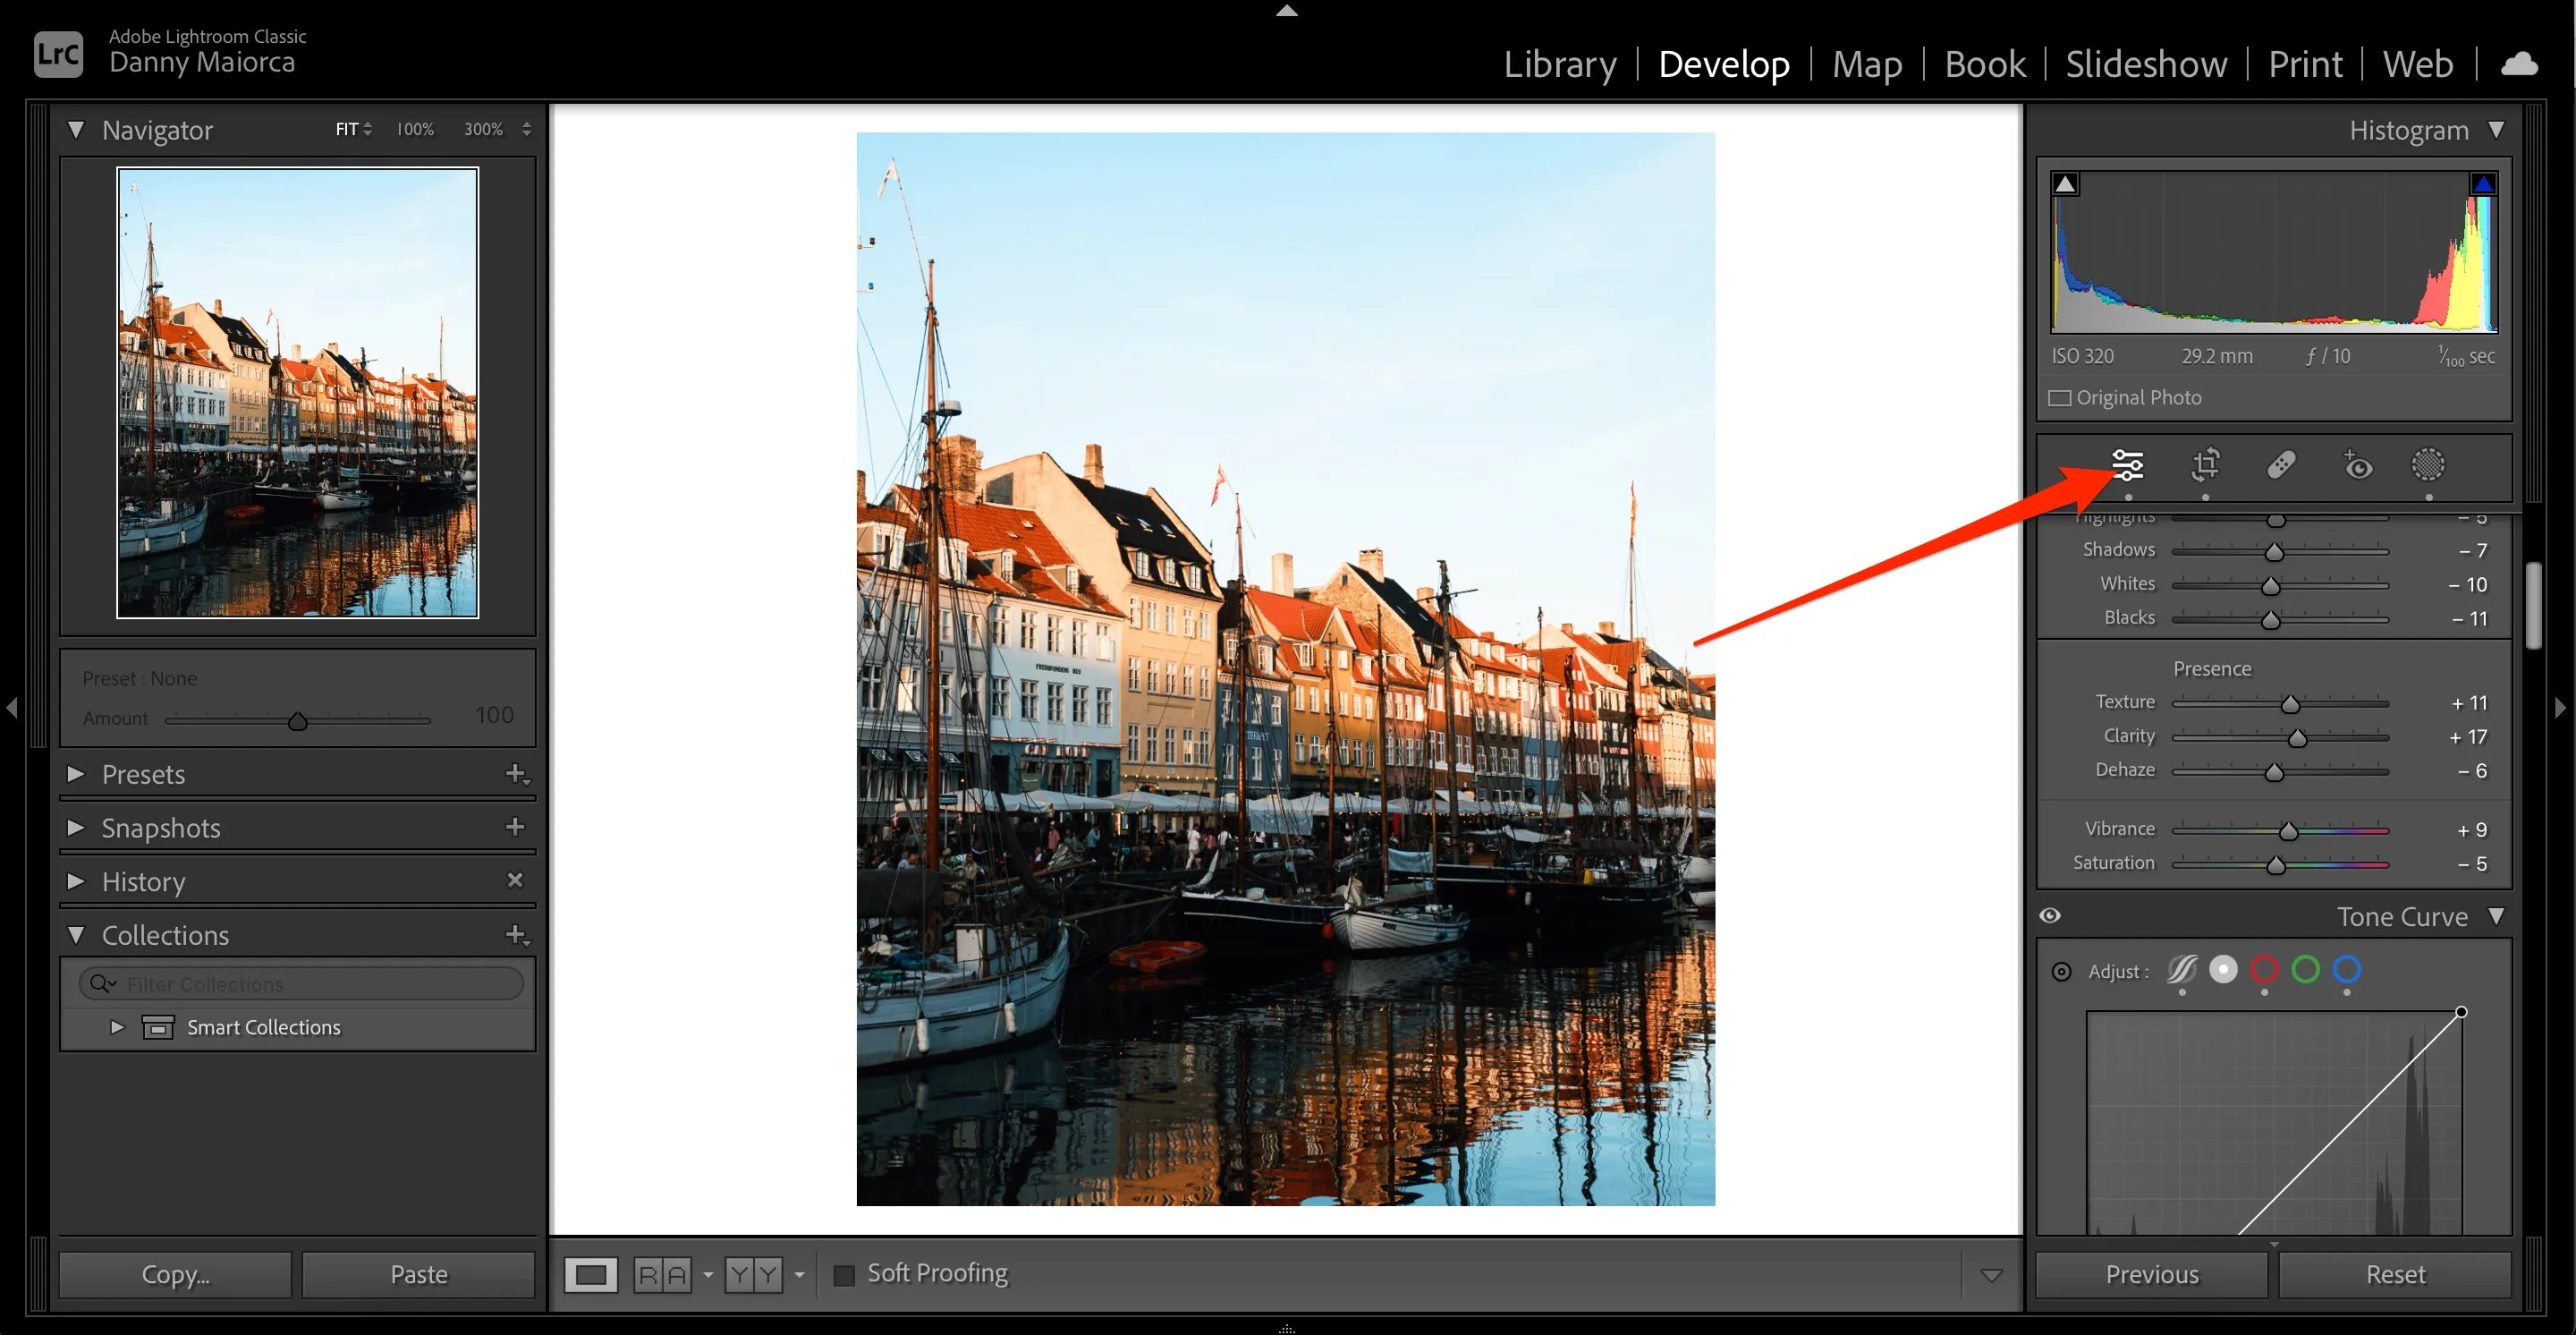This screenshot has width=2576, height=1335.
Task: Open the Basic adjustments tool panel
Action: [2129, 465]
